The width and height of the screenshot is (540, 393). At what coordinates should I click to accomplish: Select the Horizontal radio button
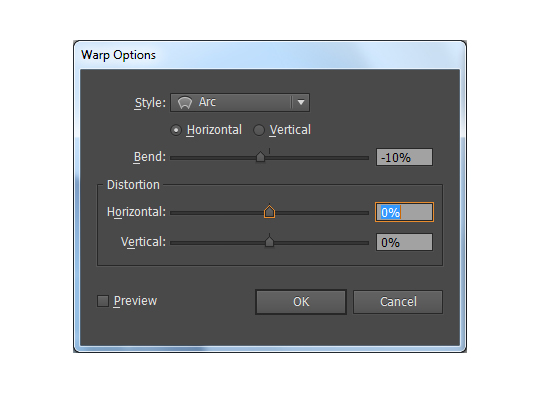(x=176, y=130)
